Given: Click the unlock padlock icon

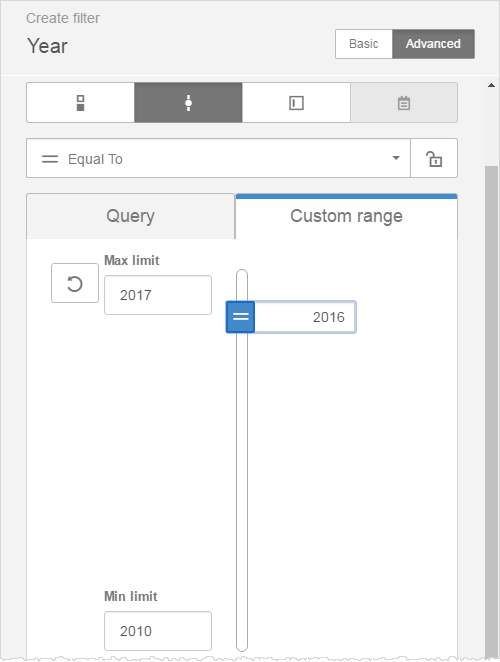Looking at the screenshot, I should [x=434, y=158].
